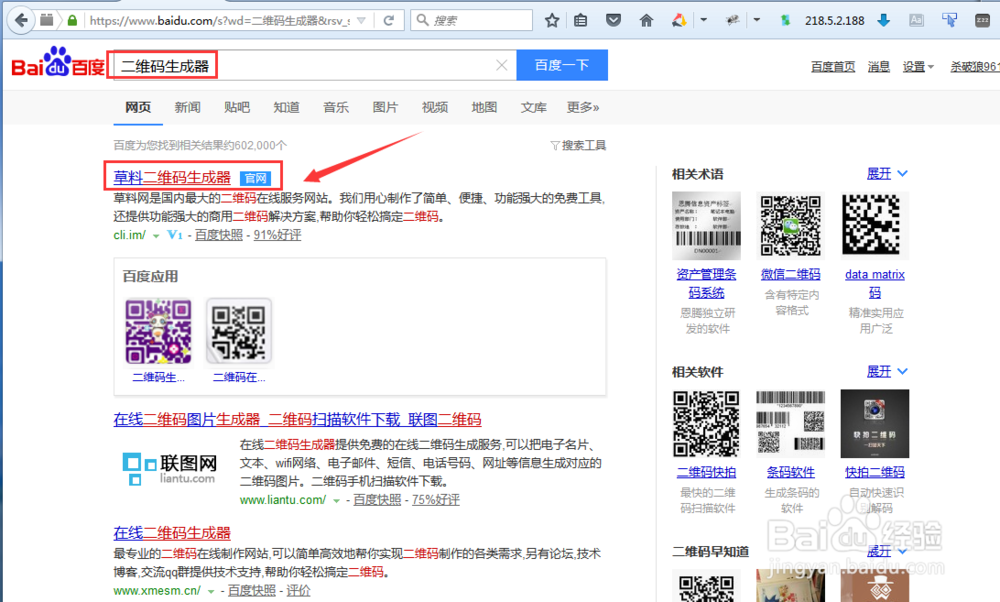
Task: Click the multicolor toolbar extension icon
Action: (x=679, y=20)
